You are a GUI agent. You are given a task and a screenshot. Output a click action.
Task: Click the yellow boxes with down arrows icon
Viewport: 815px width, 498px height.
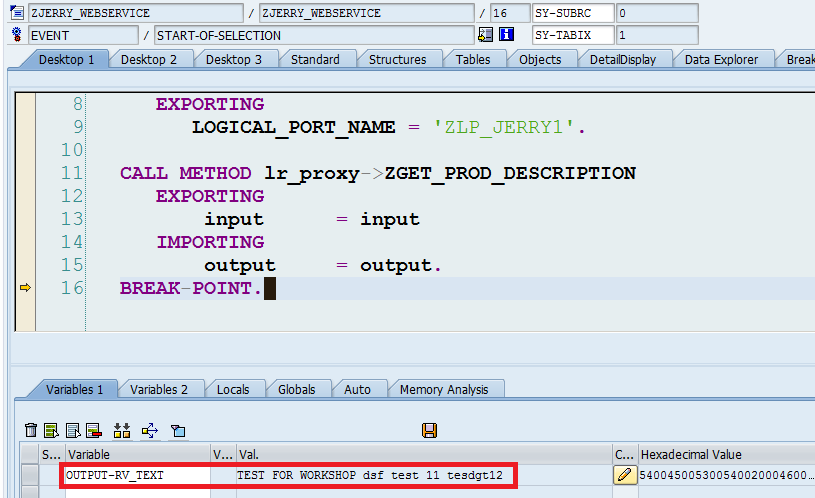tap(122, 430)
